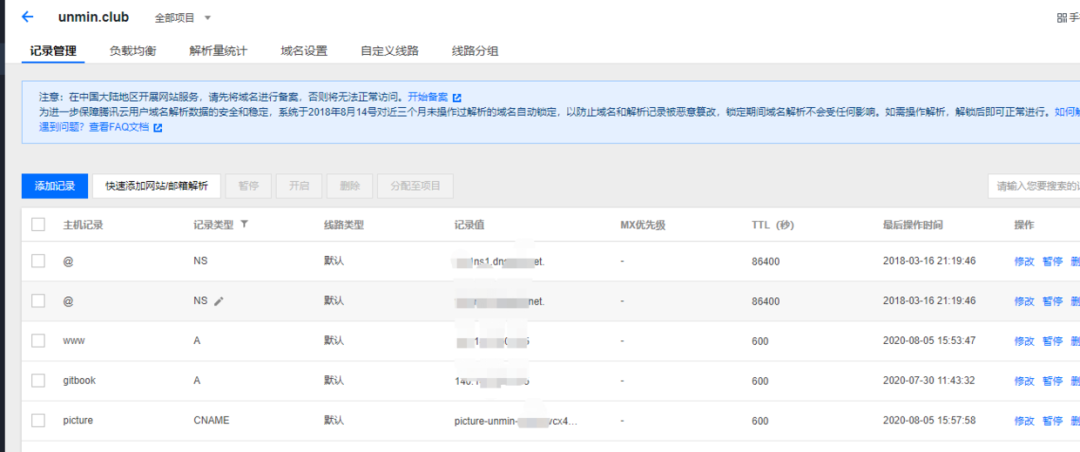
Task: Open the 开始备案 link
Action: [x=428, y=97]
